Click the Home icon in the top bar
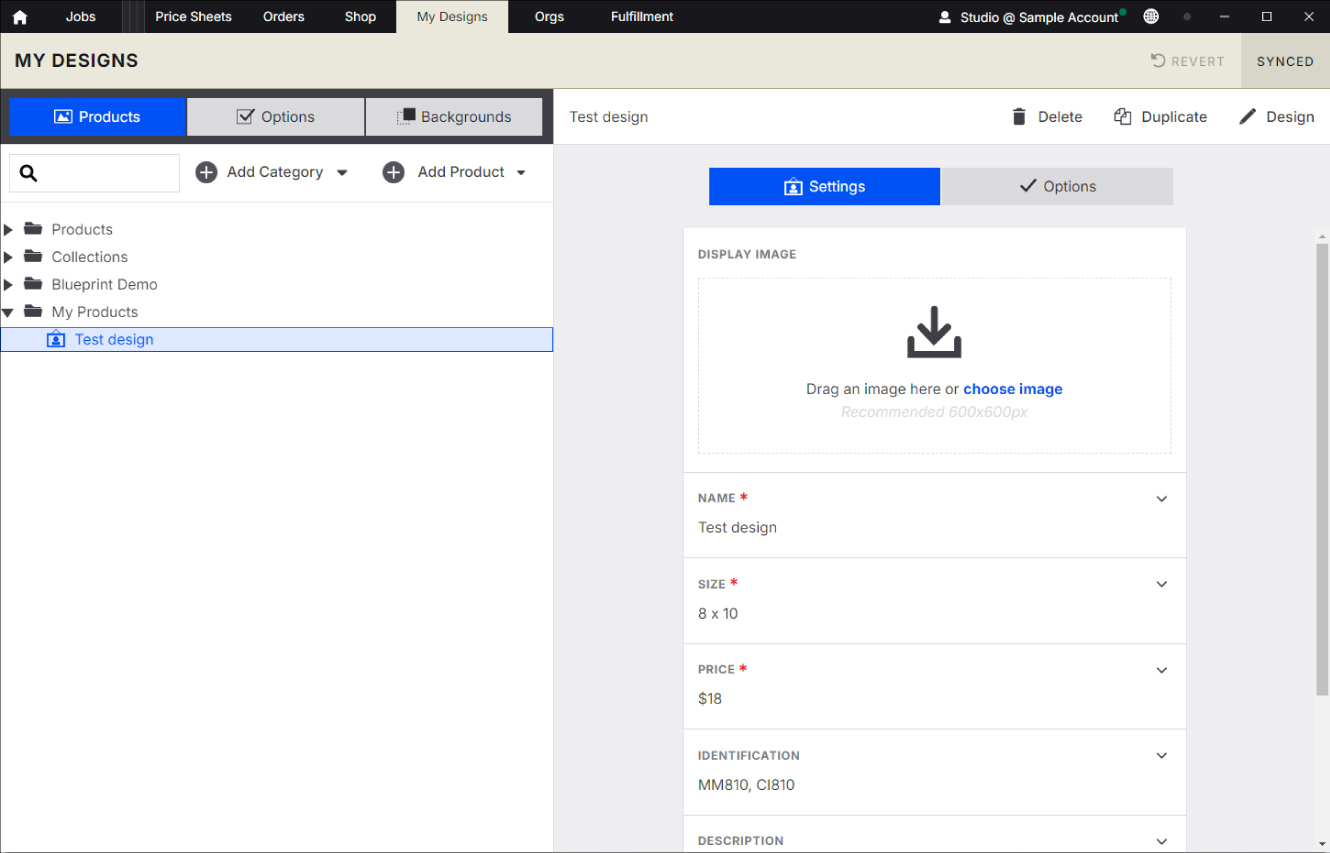1330x853 pixels. coord(19,17)
